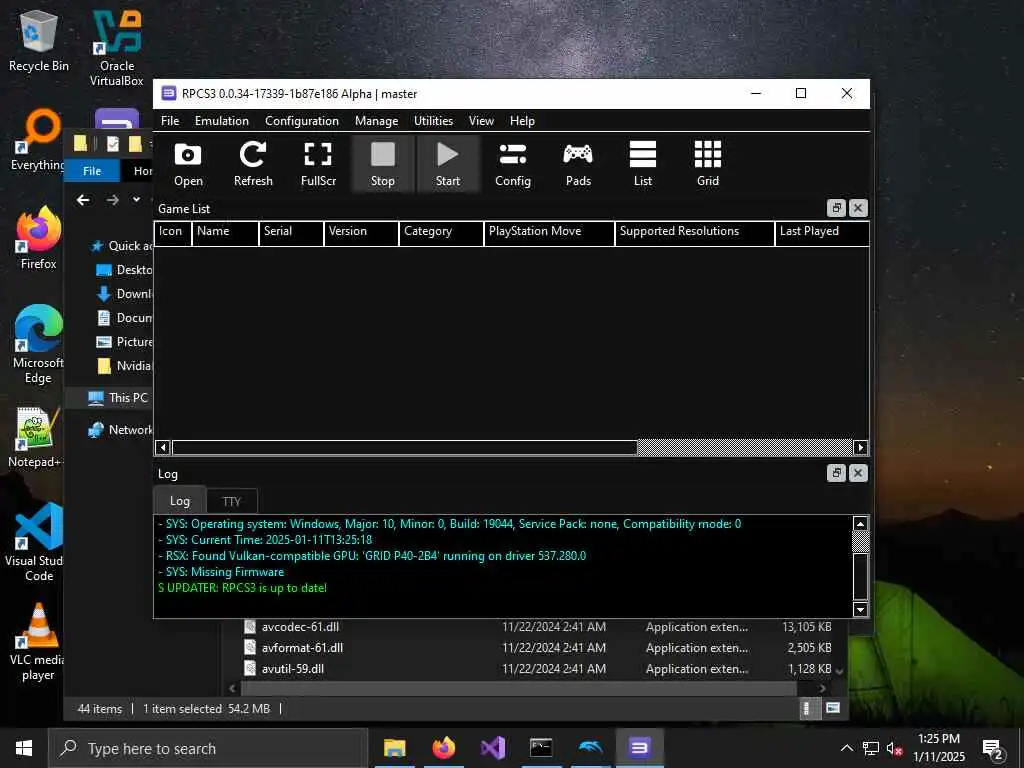Click the 'RPCS3 is up to date!' log line
The image size is (1024, 768).
(242, 588)
